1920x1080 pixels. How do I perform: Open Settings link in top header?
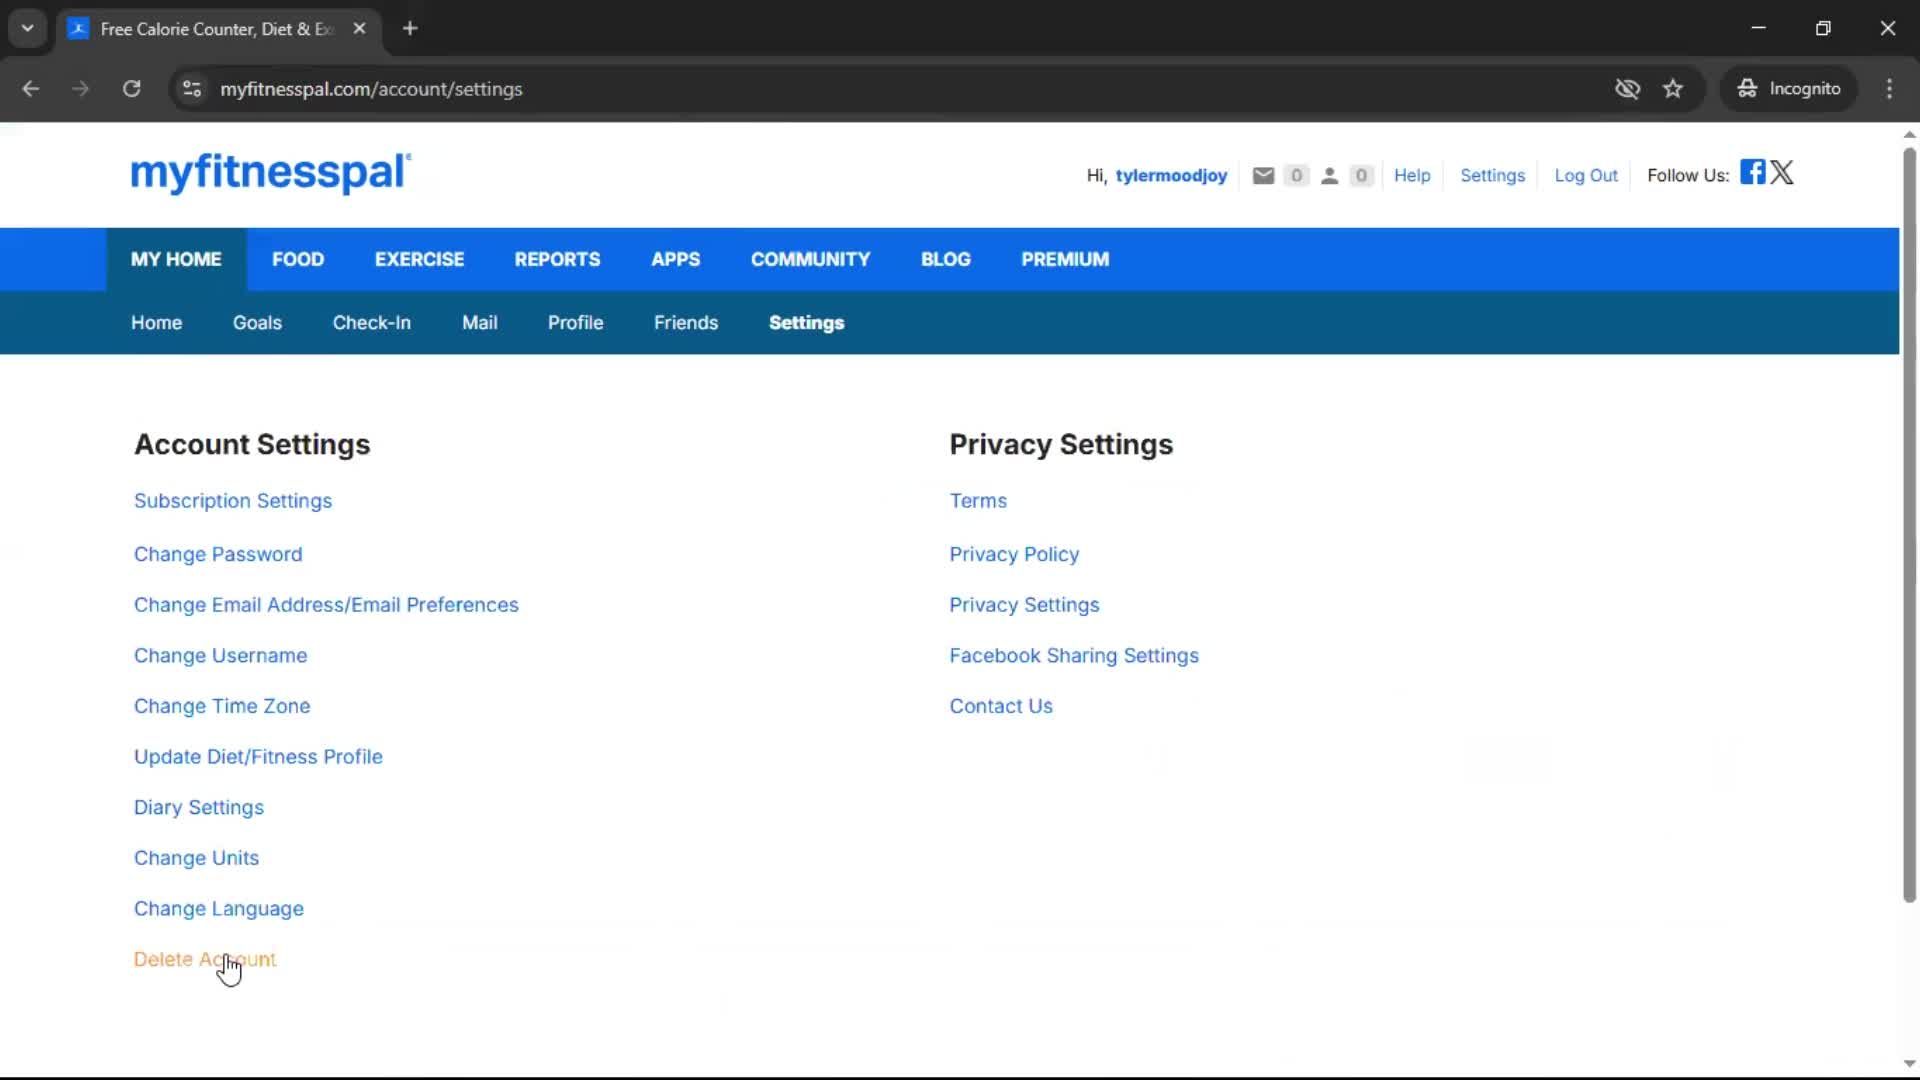point(1492,176)
